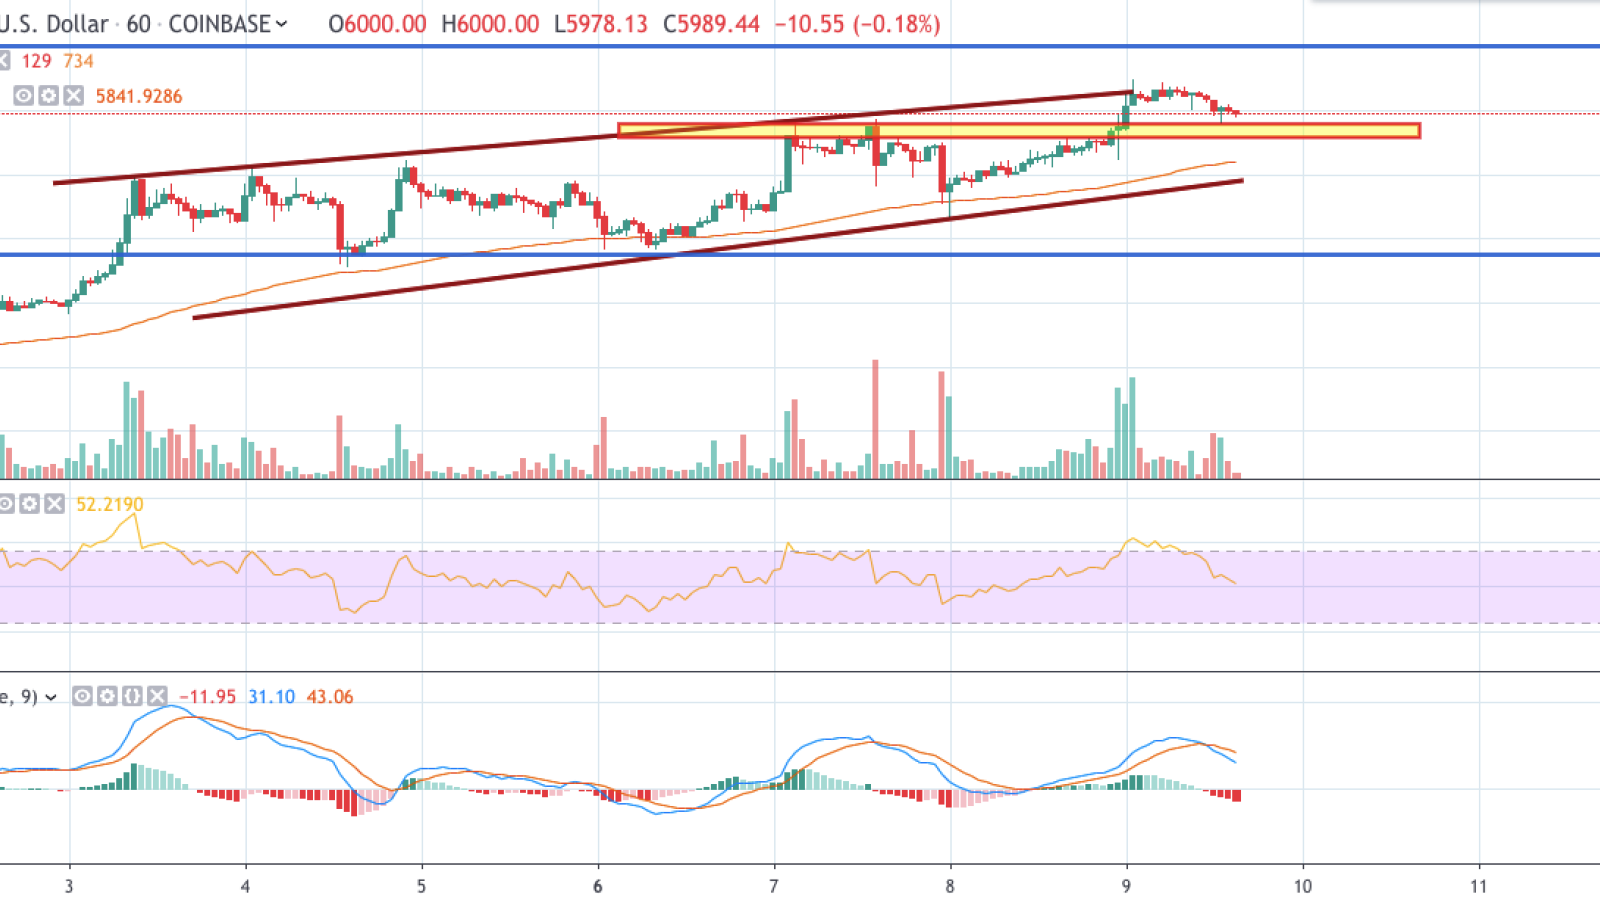Screen dimensions: 1600x900
Task: Click date label 10 on time axis
Action: pos(1302,886)
